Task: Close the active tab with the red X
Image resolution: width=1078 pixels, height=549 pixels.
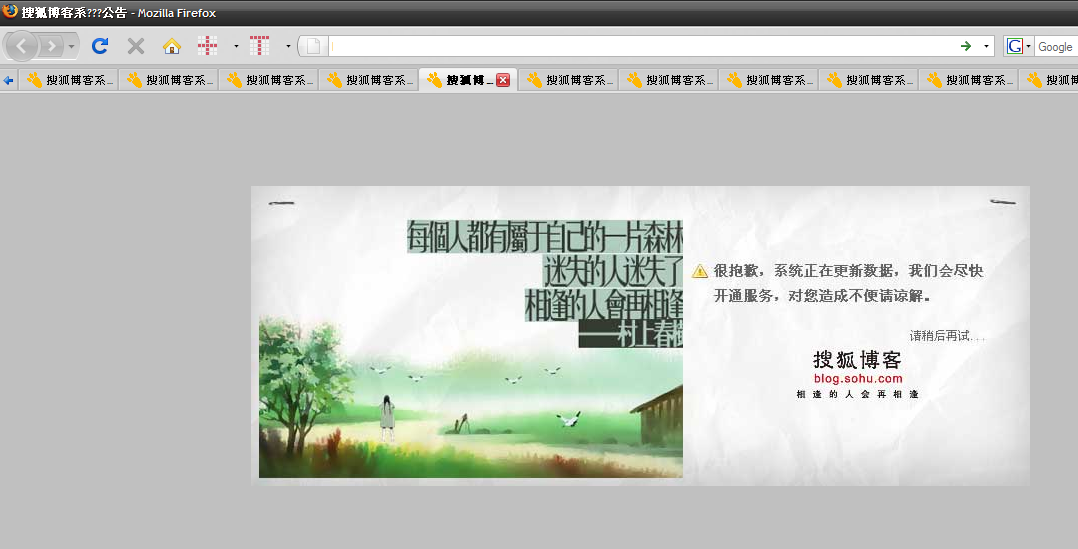Action: (x=503, y=80)
